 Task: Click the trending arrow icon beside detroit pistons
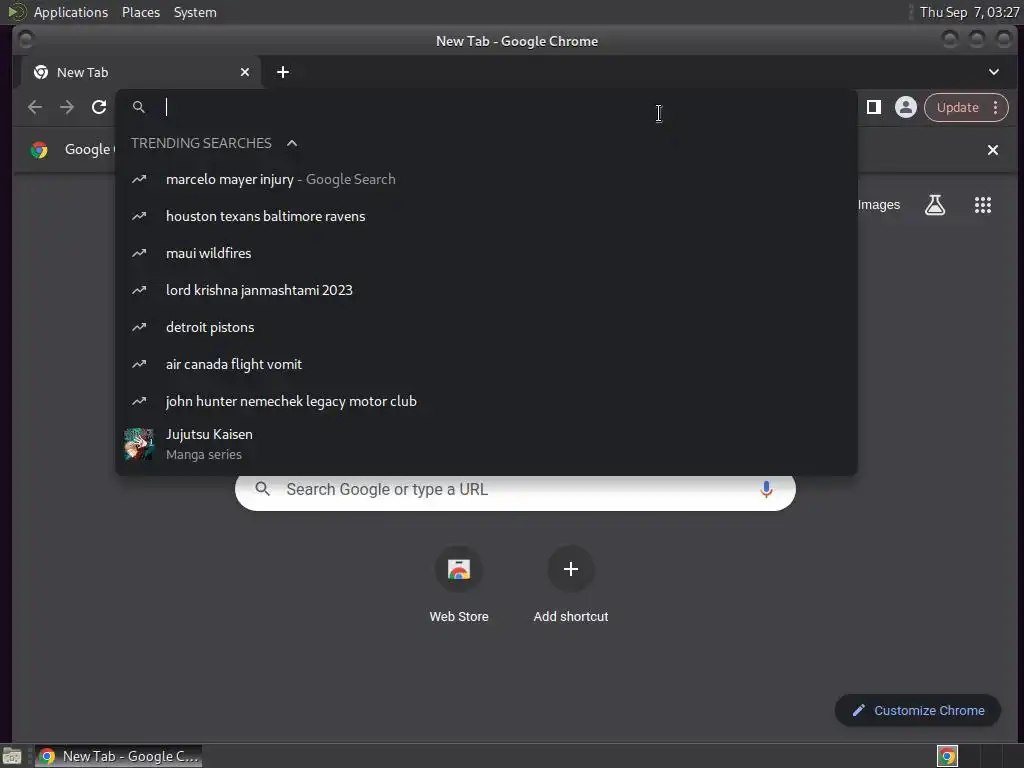tap(139, 327)
